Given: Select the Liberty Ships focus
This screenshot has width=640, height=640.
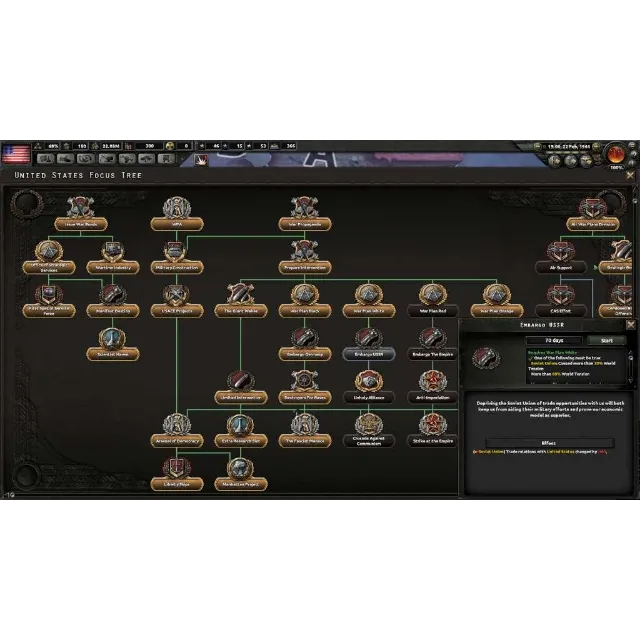Looking at the screenshot, I should [177, 476].
